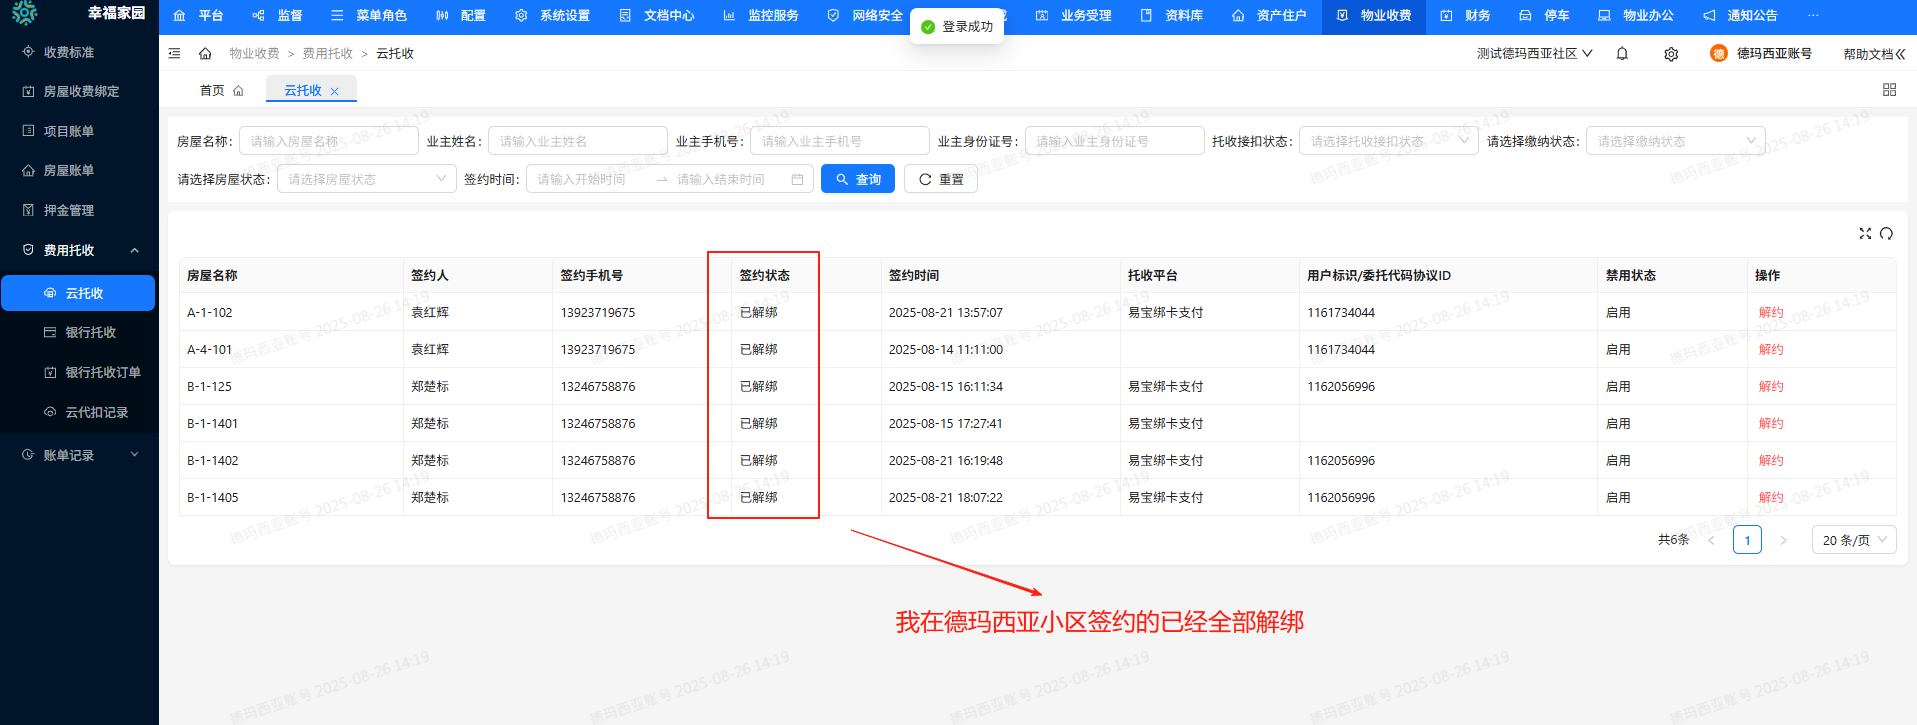The image size is (1917, 725).
Task: Click the home icon in breadcrumb
Action: (x=205, y=54)
